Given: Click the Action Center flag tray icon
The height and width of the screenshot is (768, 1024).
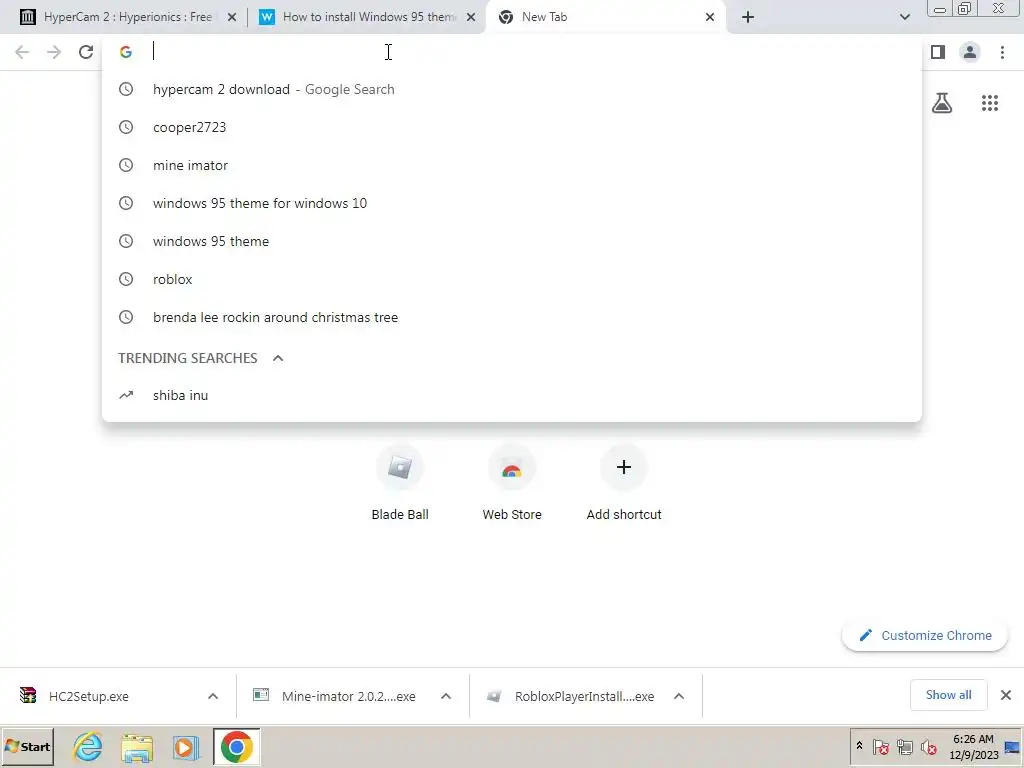Looking at the screenshot, I should pos(880,746).
